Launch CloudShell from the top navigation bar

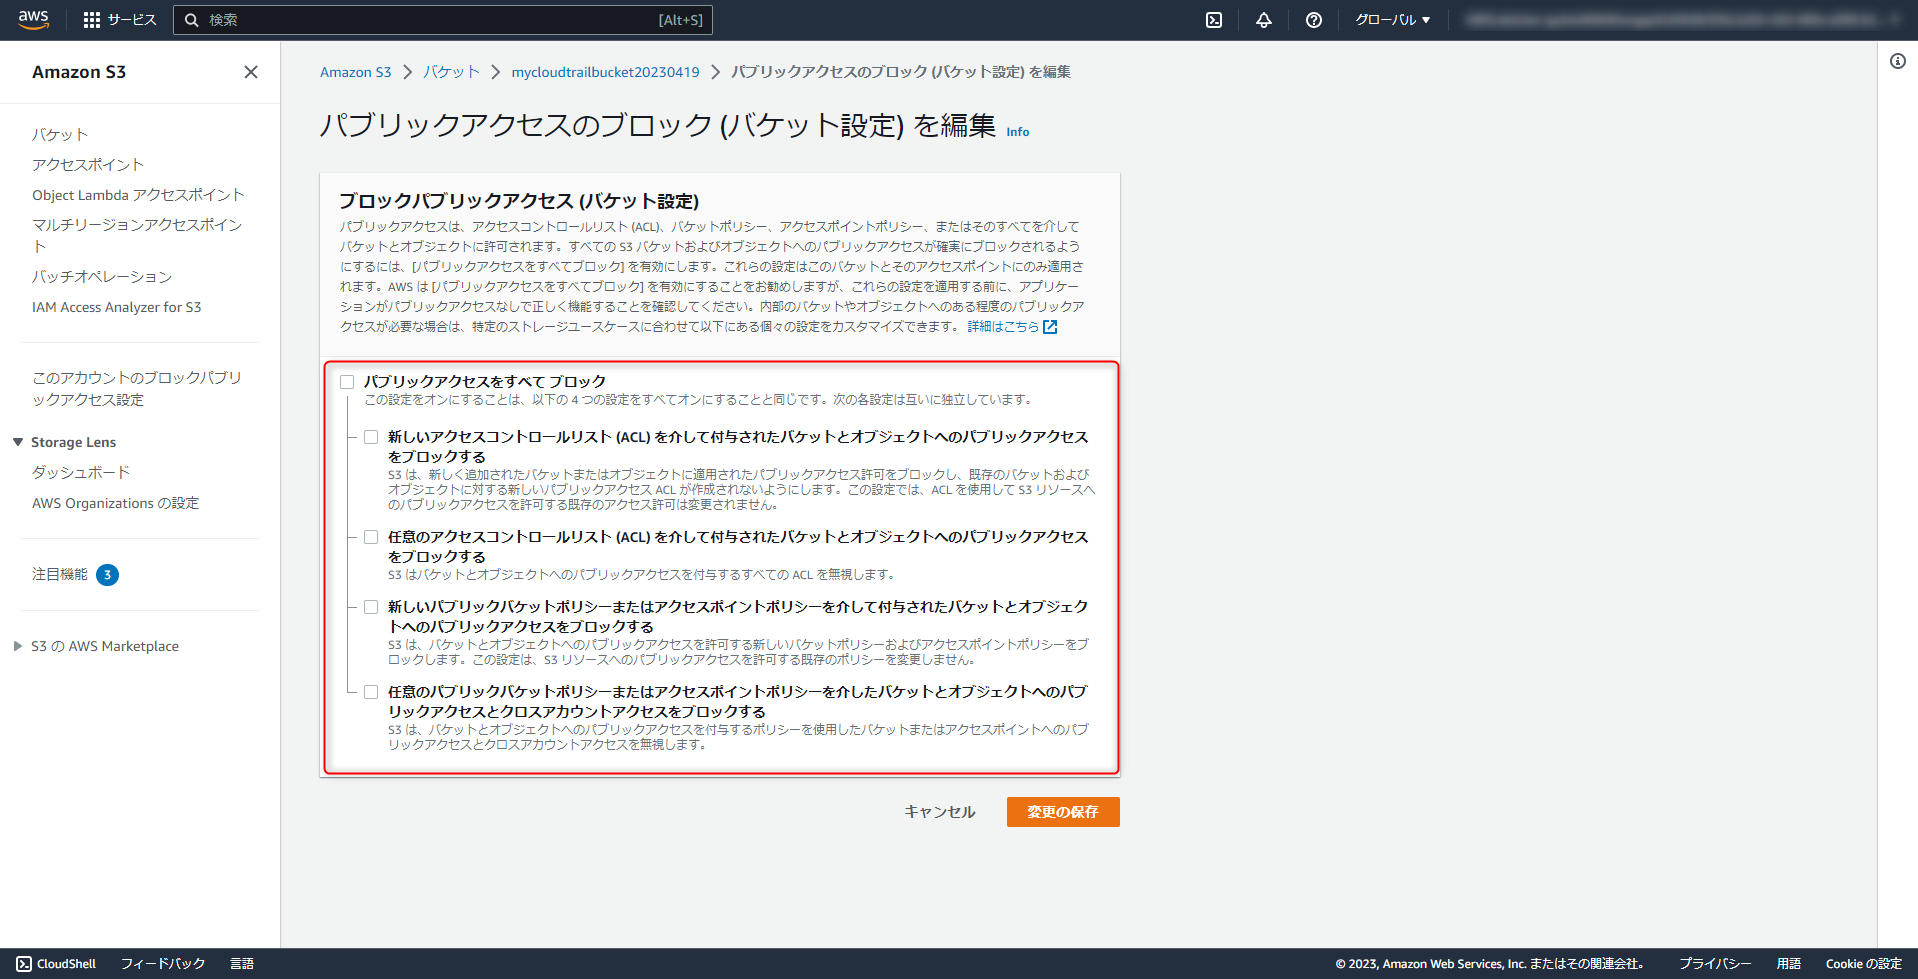coord(1213,19)
